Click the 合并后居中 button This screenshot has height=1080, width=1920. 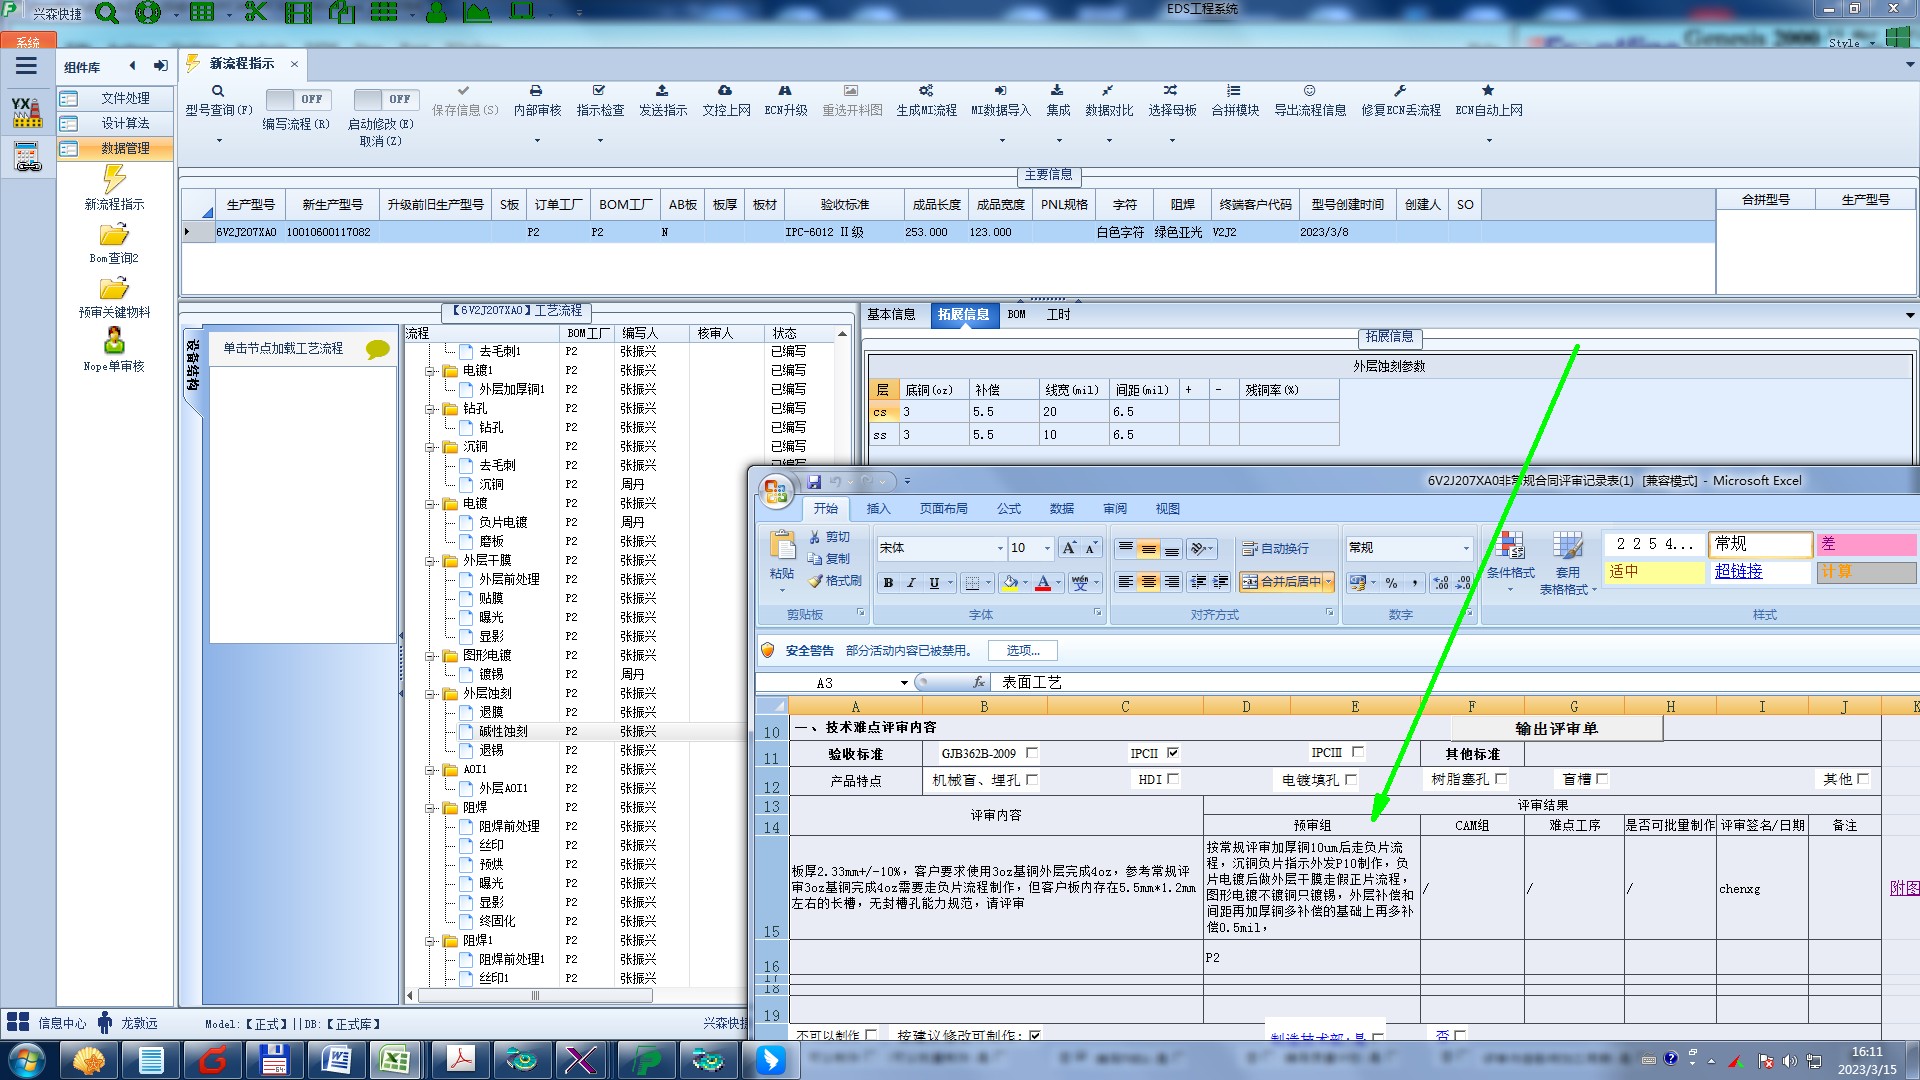pyautogui.click(x=1281, y=582)
